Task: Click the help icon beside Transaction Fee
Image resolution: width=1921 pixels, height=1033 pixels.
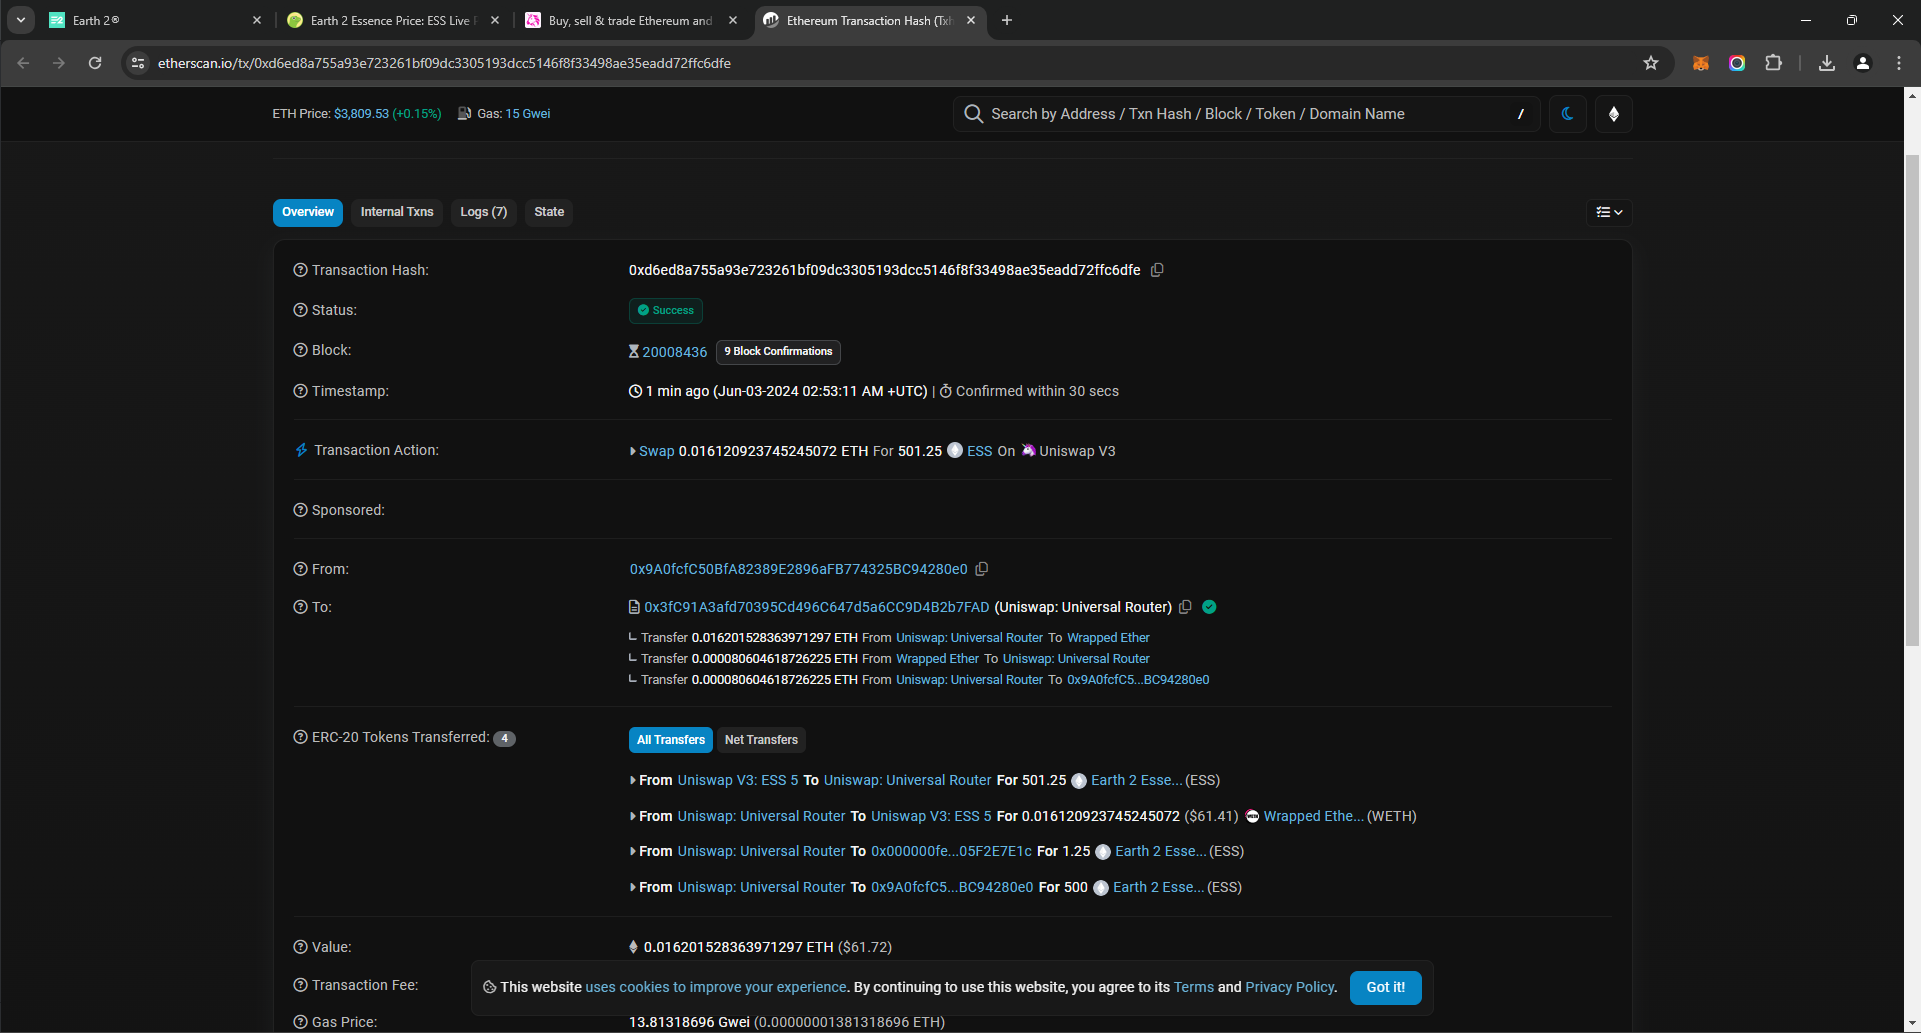Action: [x=300, y=985]
